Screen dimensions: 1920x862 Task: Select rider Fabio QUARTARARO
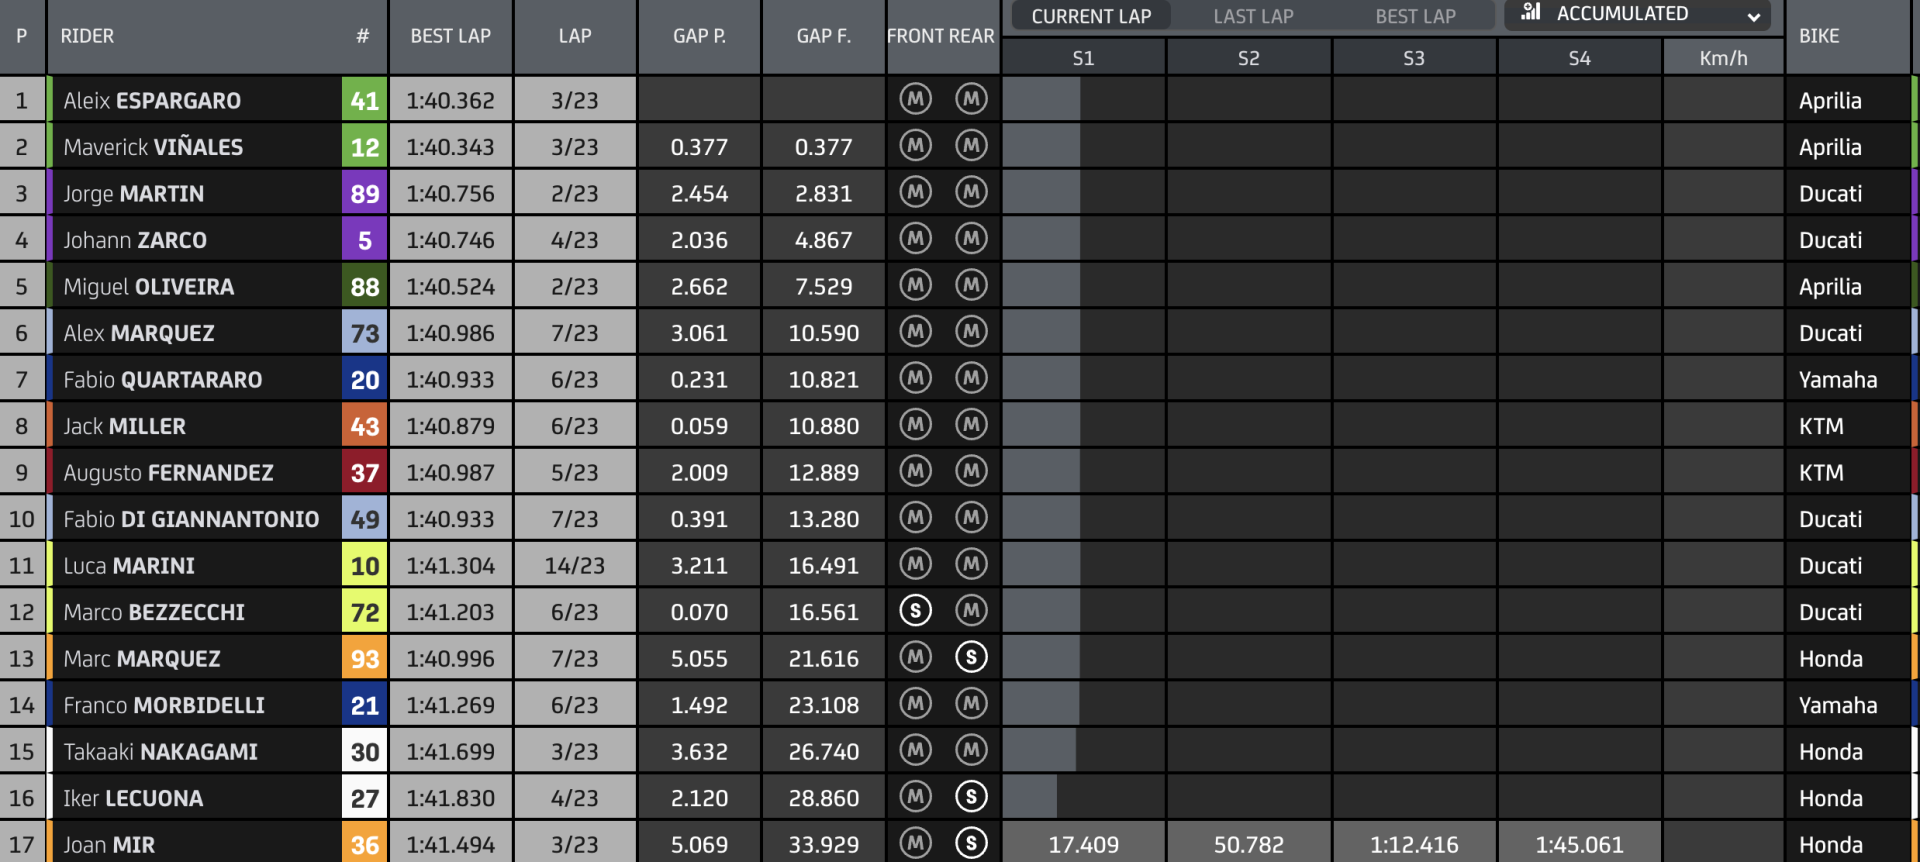coord(162,379)
